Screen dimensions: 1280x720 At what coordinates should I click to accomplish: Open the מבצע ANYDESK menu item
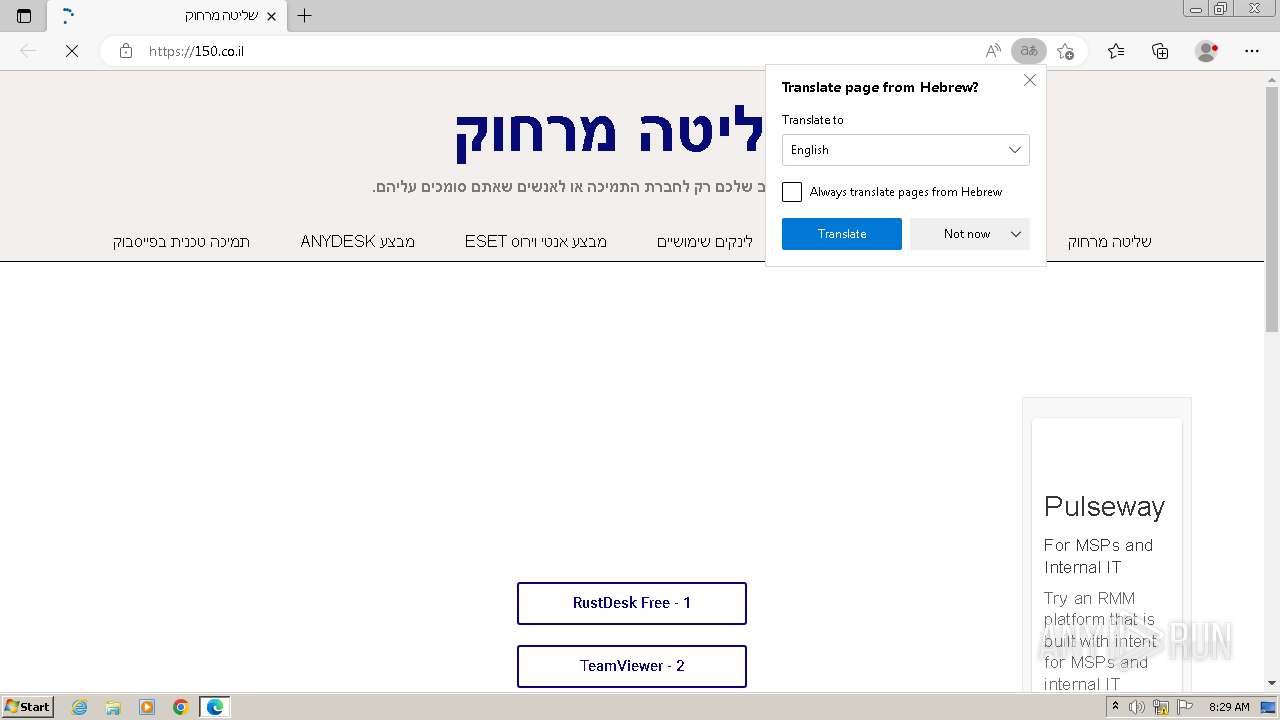click(358, 241)
